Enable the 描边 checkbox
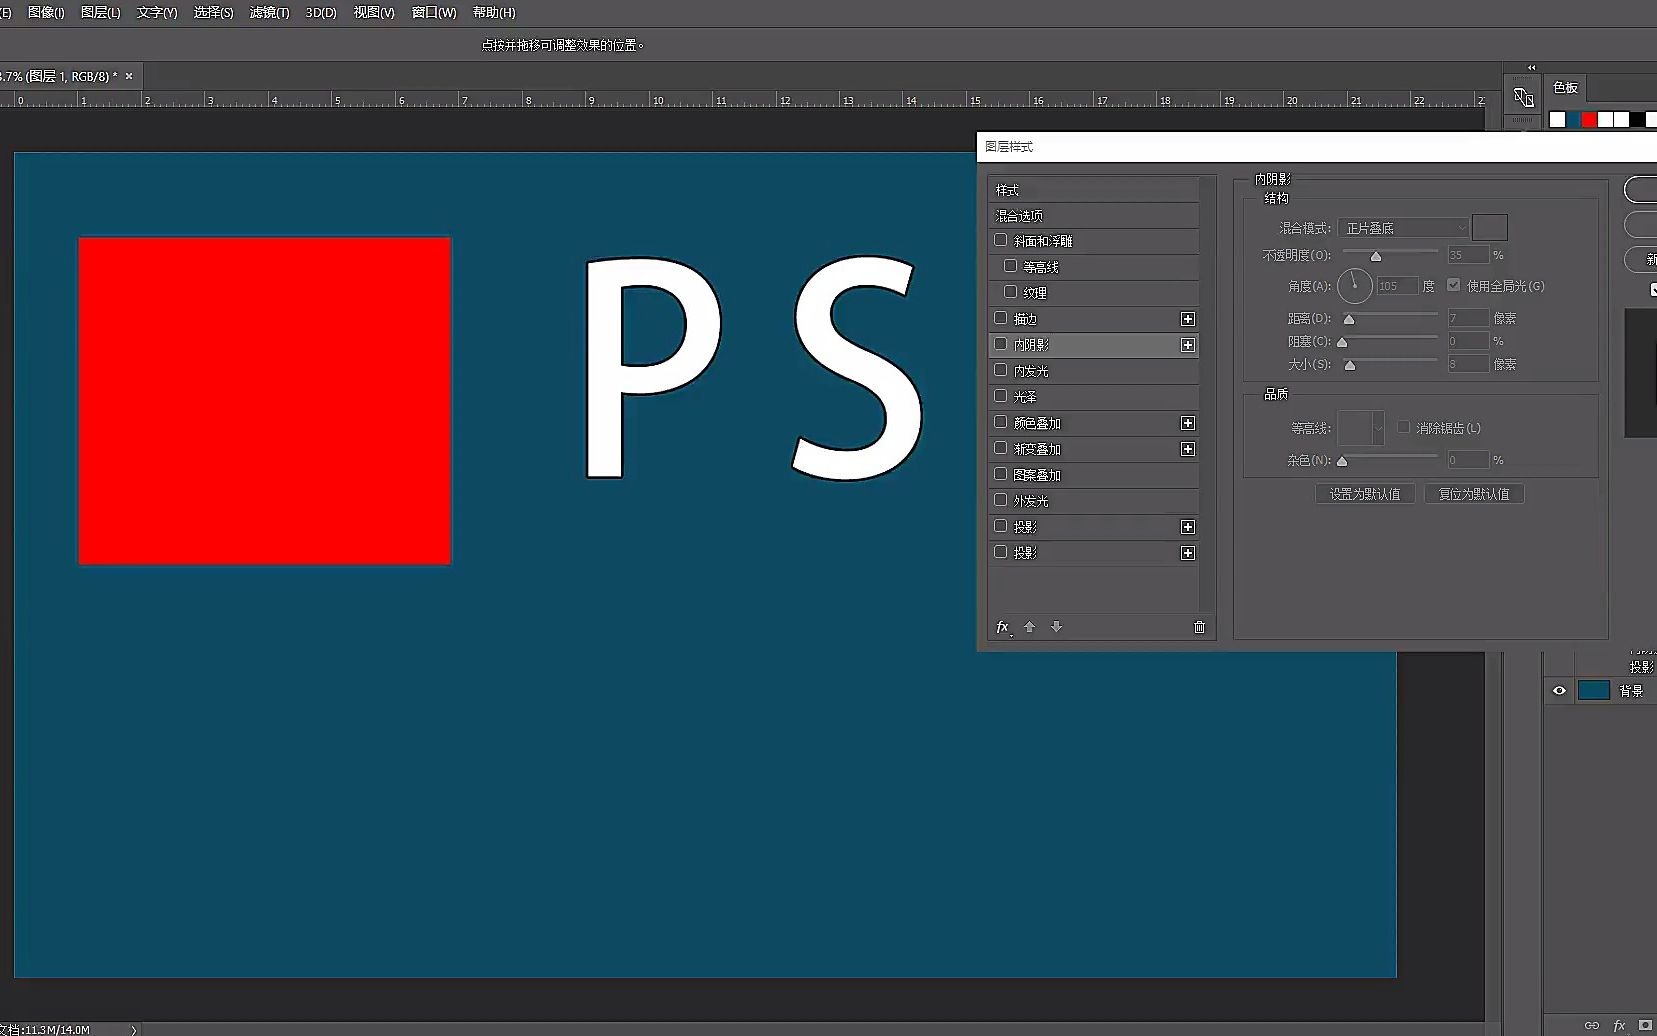 coord(1001,318)
